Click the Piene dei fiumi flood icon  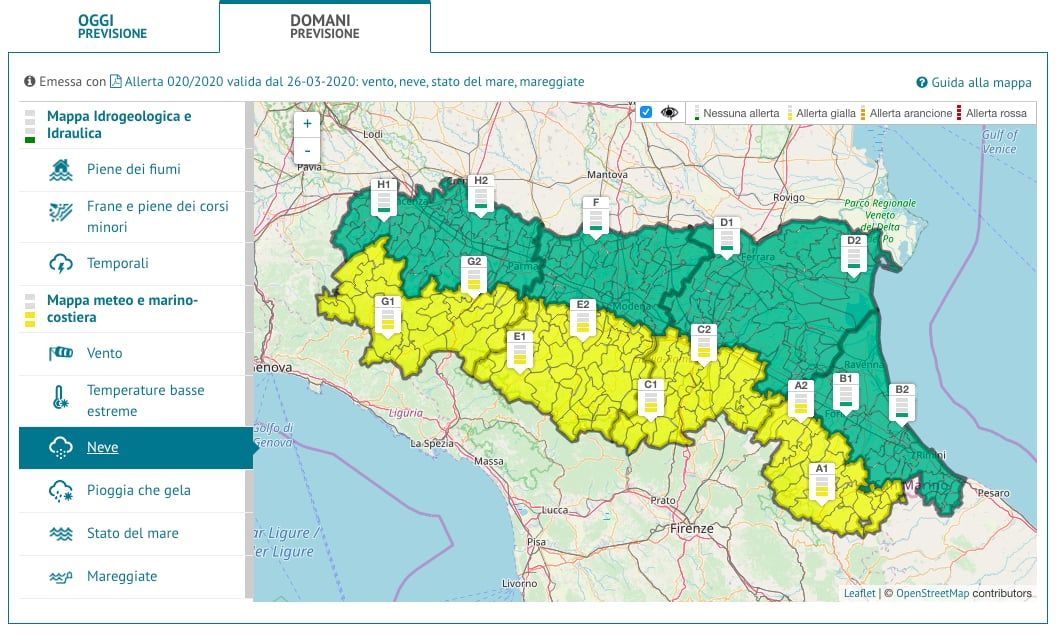point(61,170)
